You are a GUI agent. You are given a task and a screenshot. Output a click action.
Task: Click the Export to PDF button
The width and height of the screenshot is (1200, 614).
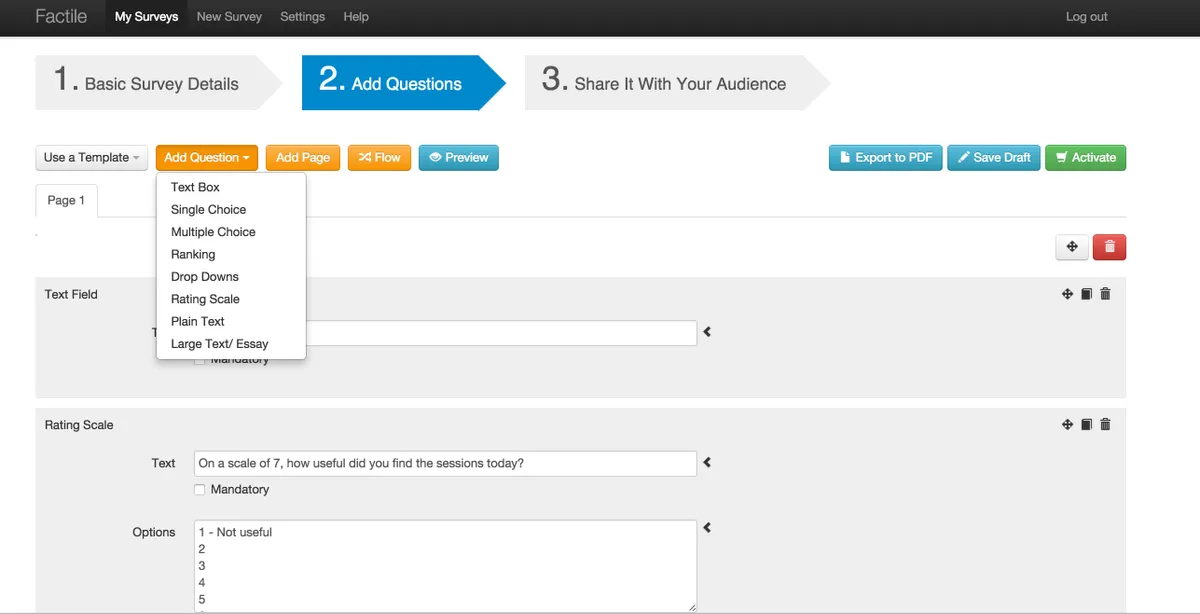(x=885, y=158)
